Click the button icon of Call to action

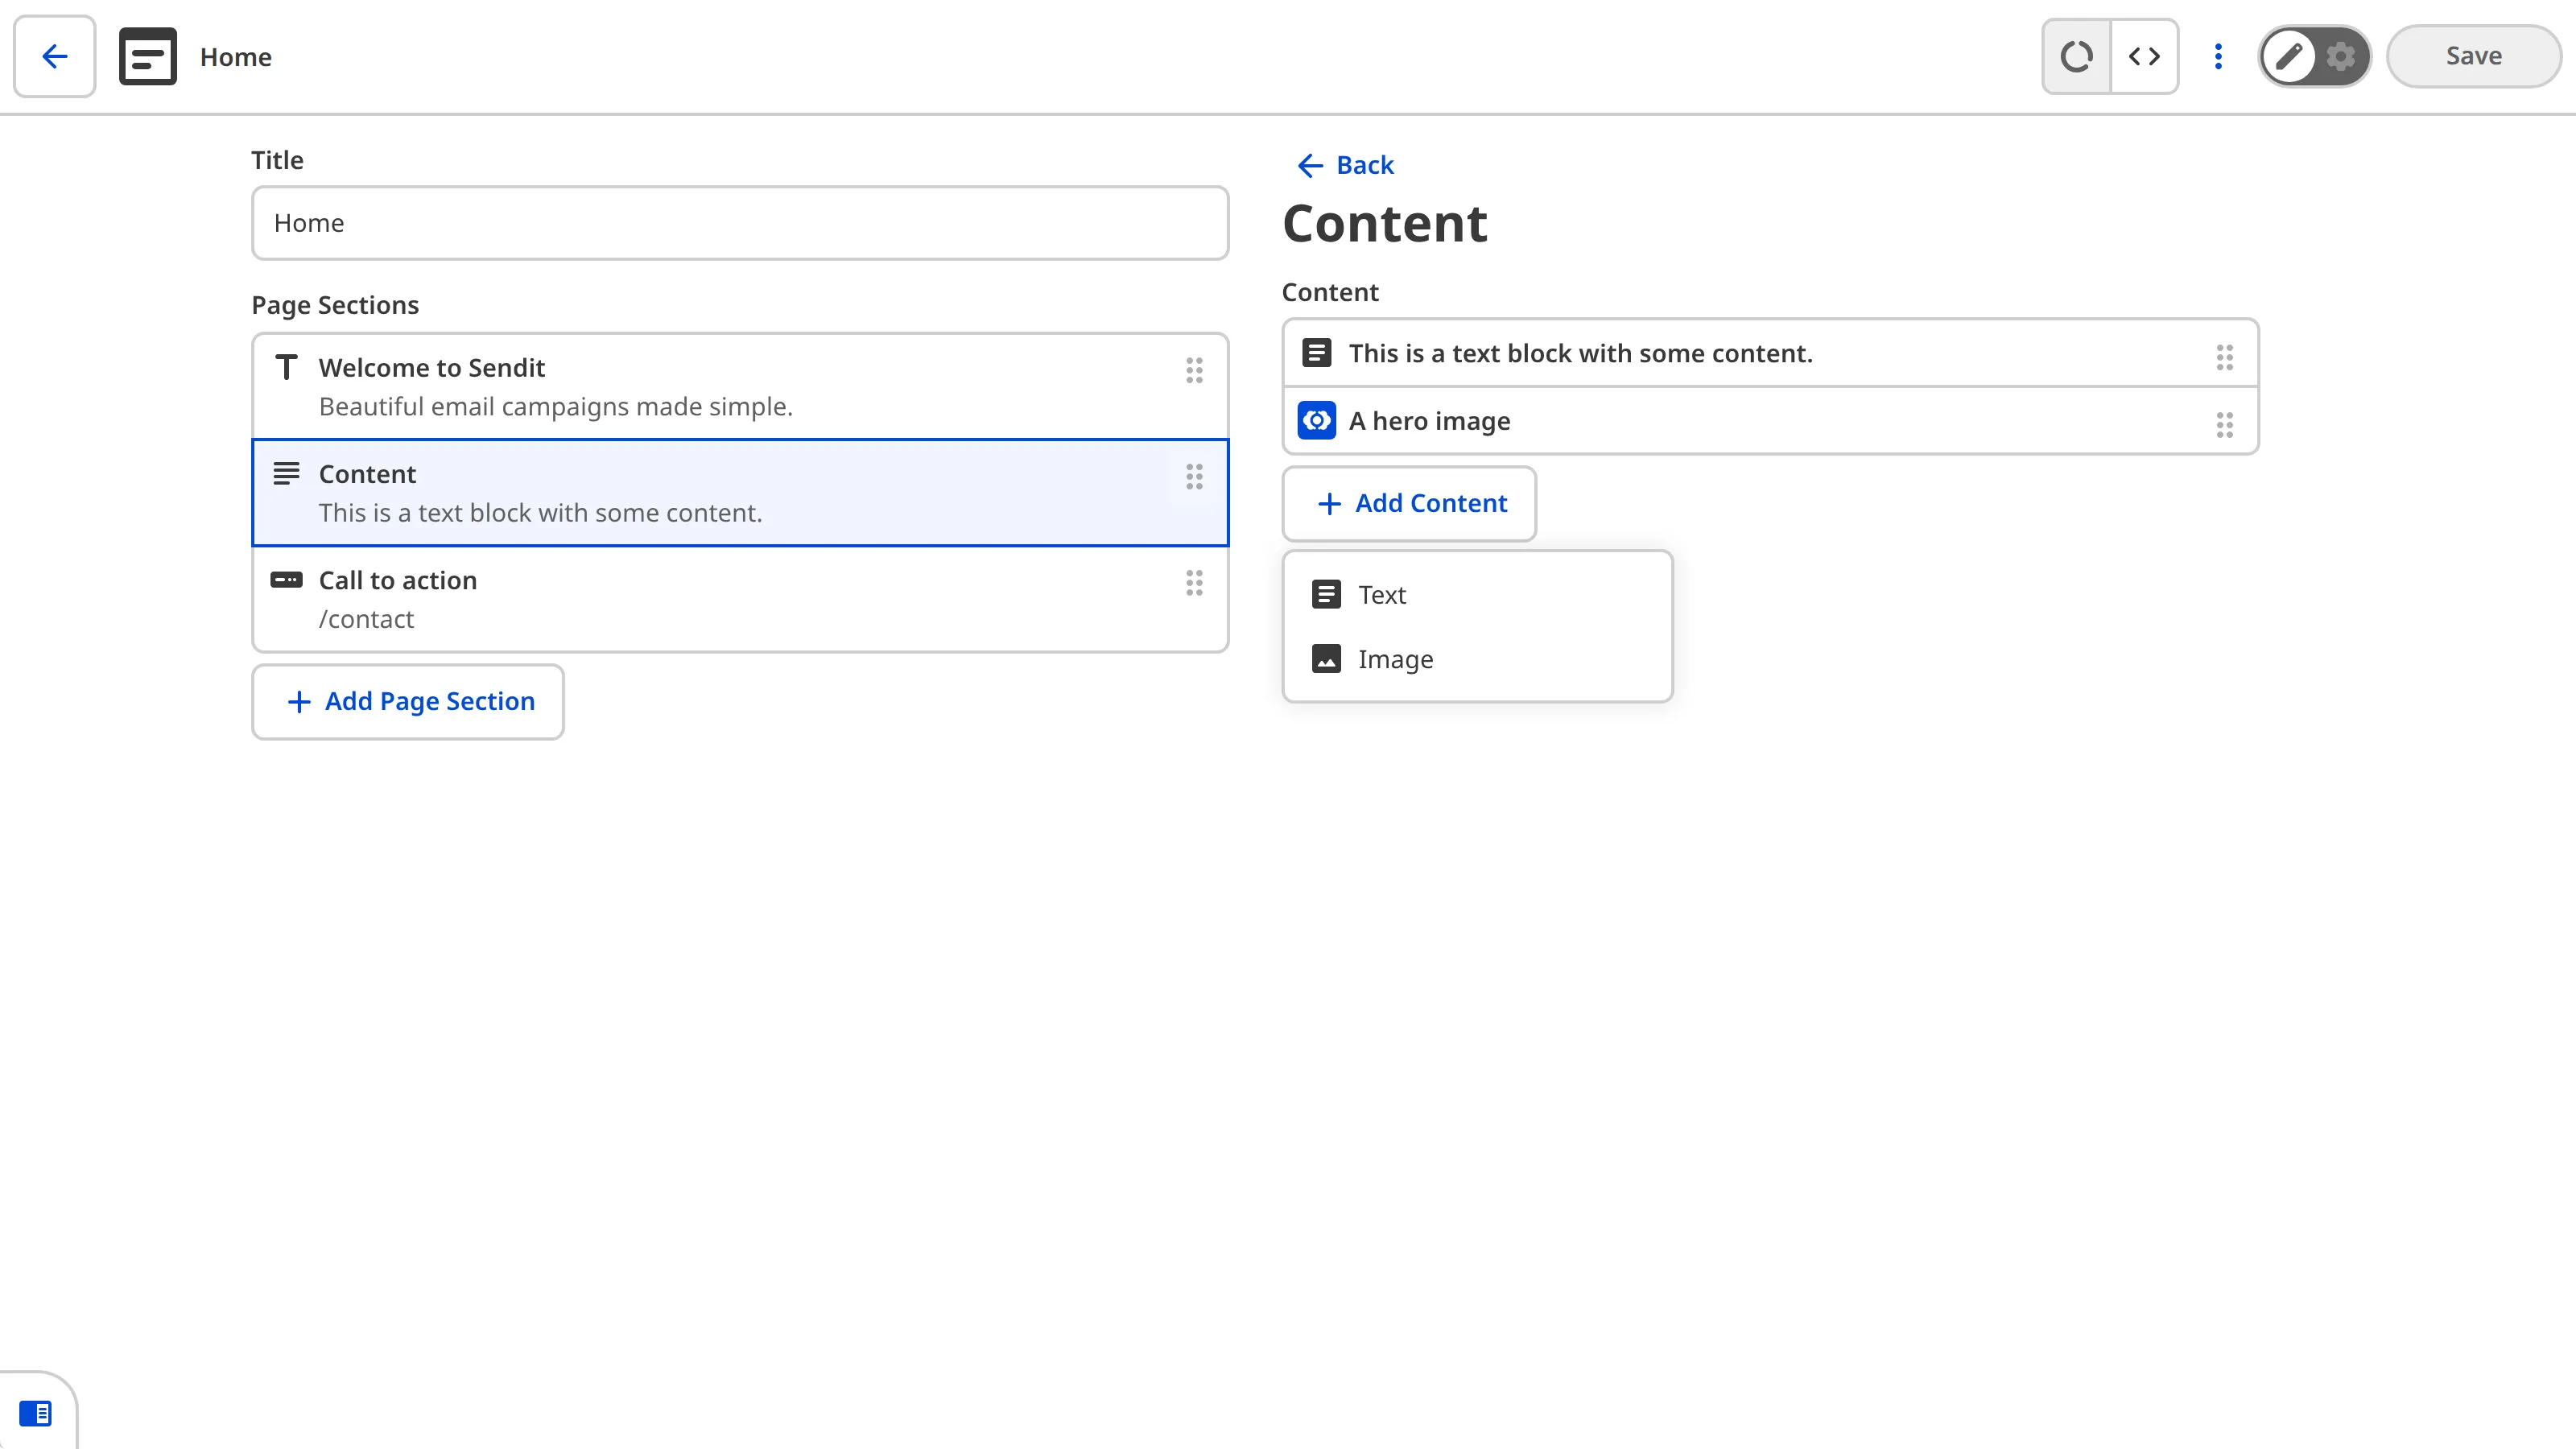[x=286, y=580]
